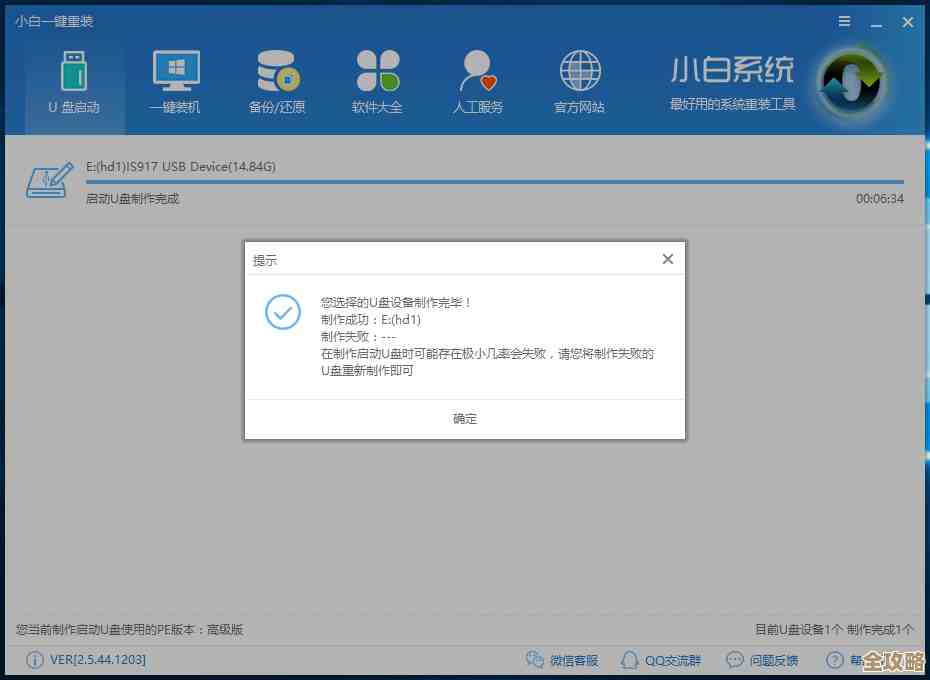Open the hamburger menu in the title bar
This screenshot has width=930, height=680.
843,21
